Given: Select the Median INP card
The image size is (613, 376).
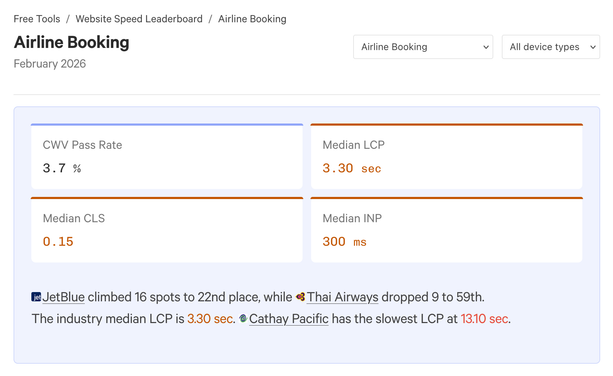Looking at the screenshot, I should [x=446, y=230].
